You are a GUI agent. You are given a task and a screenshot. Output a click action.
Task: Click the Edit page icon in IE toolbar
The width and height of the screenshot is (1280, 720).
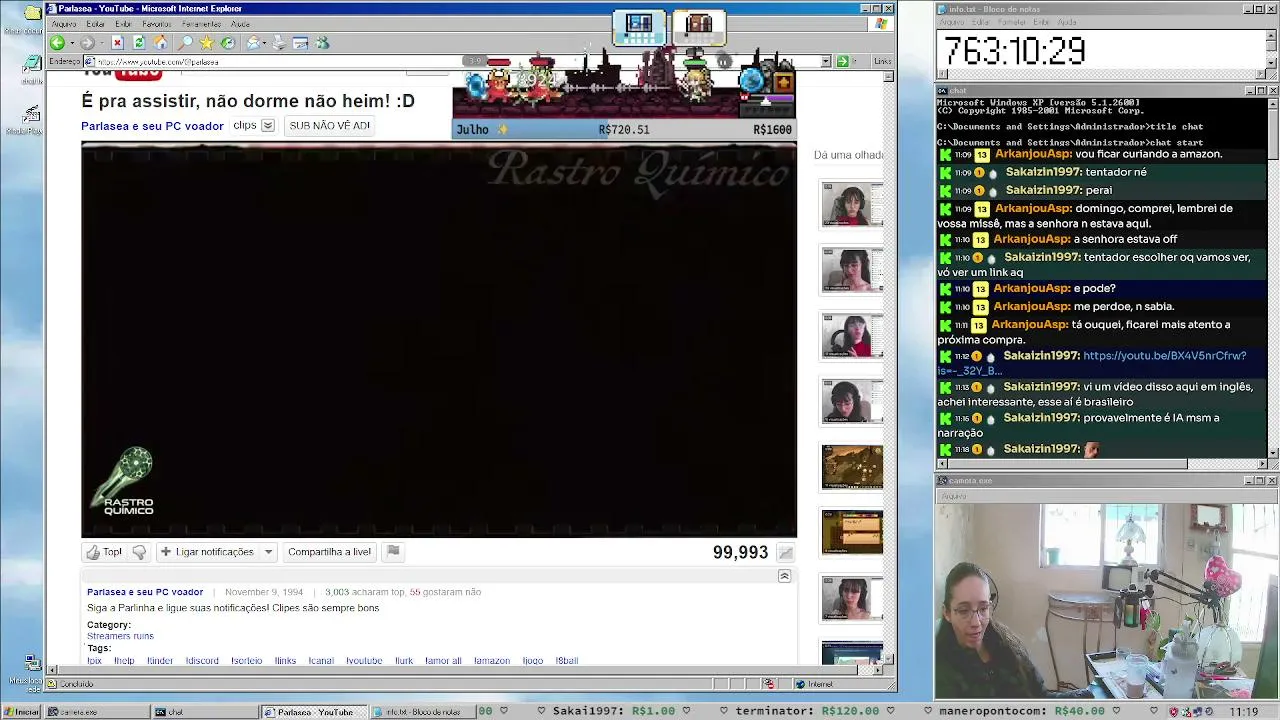pos(300,43)
